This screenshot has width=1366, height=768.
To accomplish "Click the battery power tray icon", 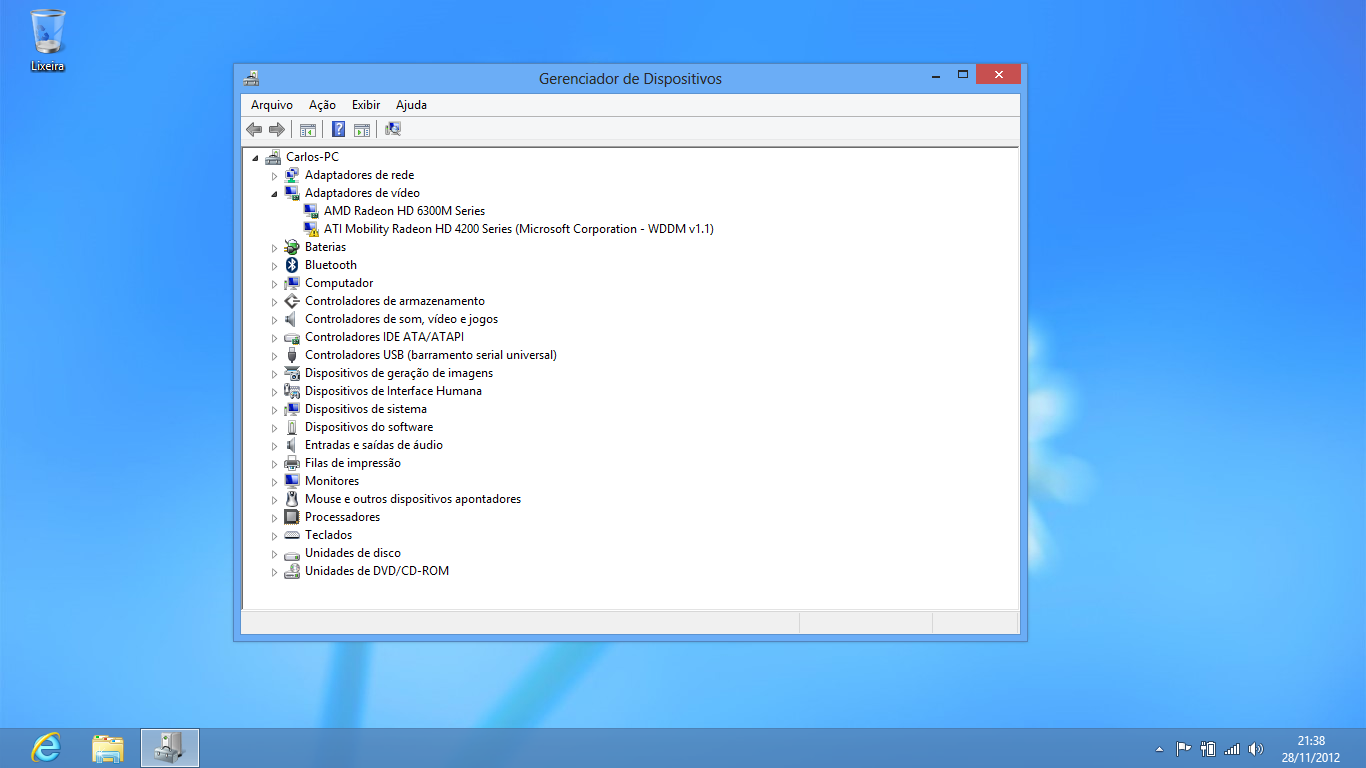I will click(x=1208, y=749).
